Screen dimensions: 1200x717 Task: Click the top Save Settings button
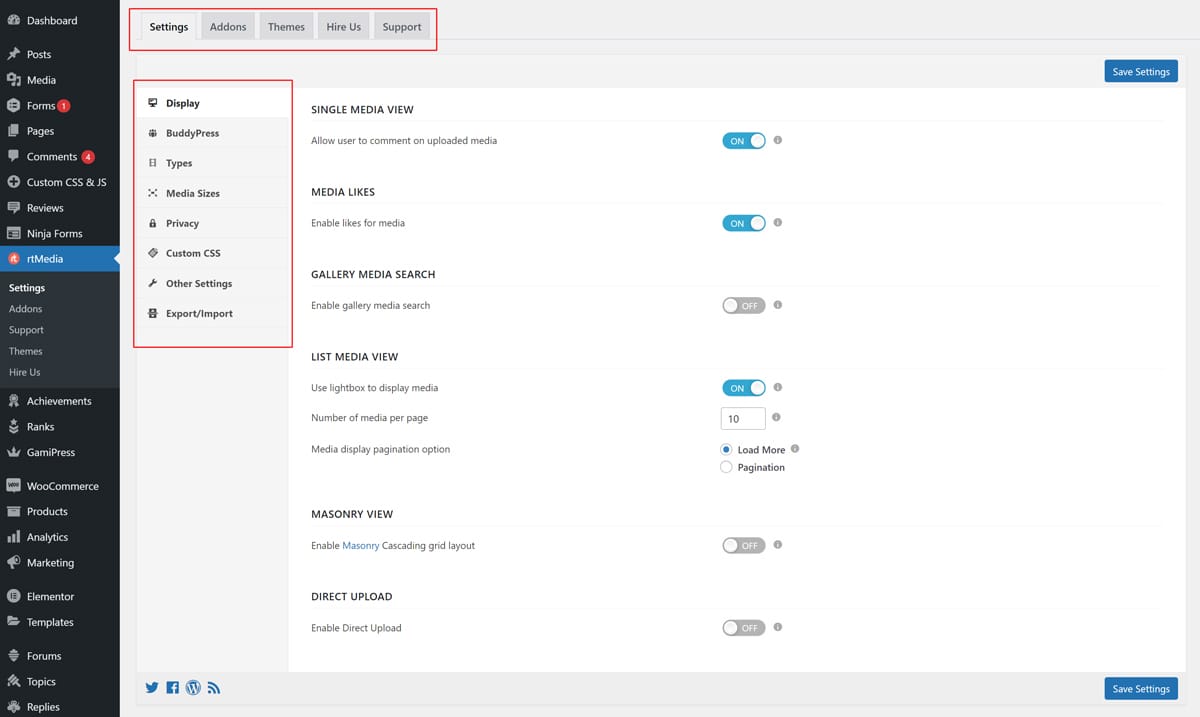[1141, 72]
